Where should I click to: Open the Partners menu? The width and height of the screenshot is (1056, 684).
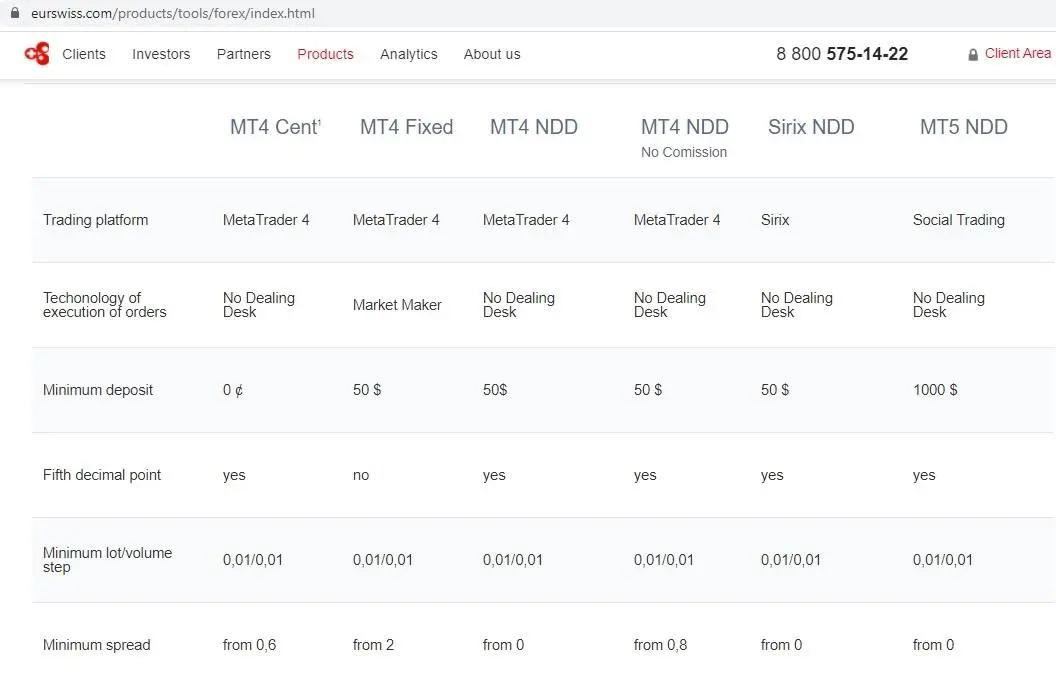pyautogui.click(x=244, y=54)
